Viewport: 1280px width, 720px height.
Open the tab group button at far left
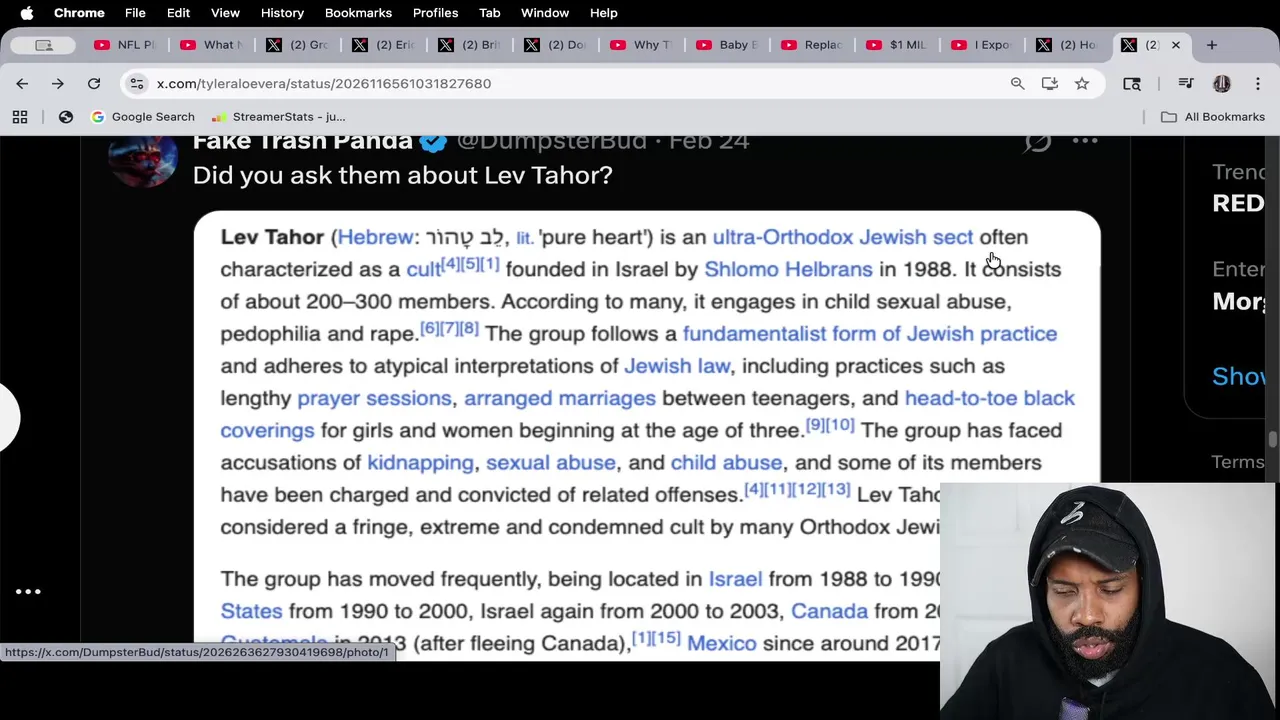[x=43, y=45]
